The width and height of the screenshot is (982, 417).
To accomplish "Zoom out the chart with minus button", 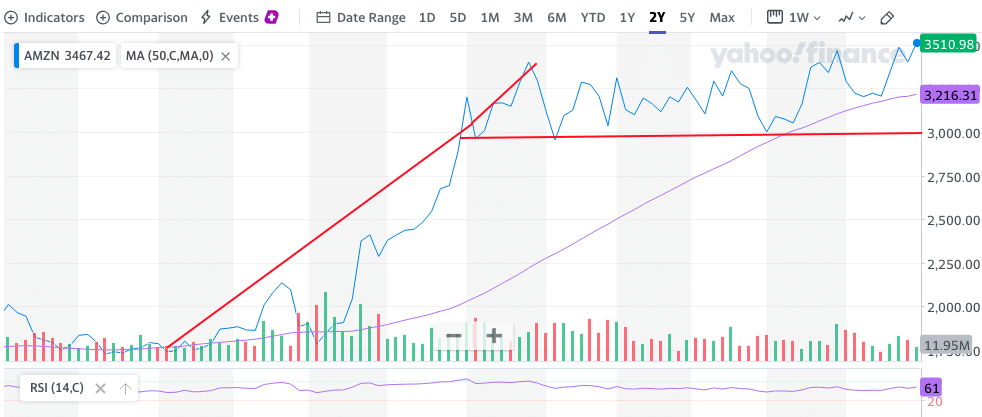I will (x=453, y=336).
